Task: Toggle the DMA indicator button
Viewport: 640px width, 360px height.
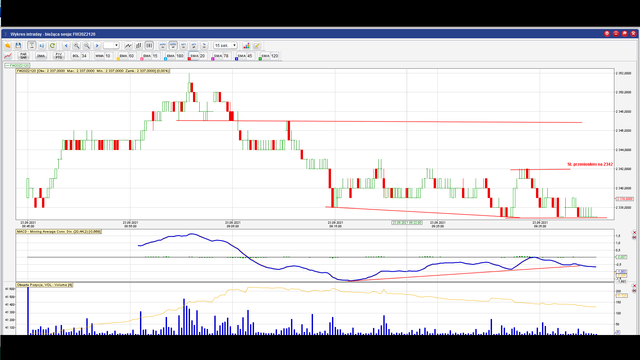Action: point(41,56)
